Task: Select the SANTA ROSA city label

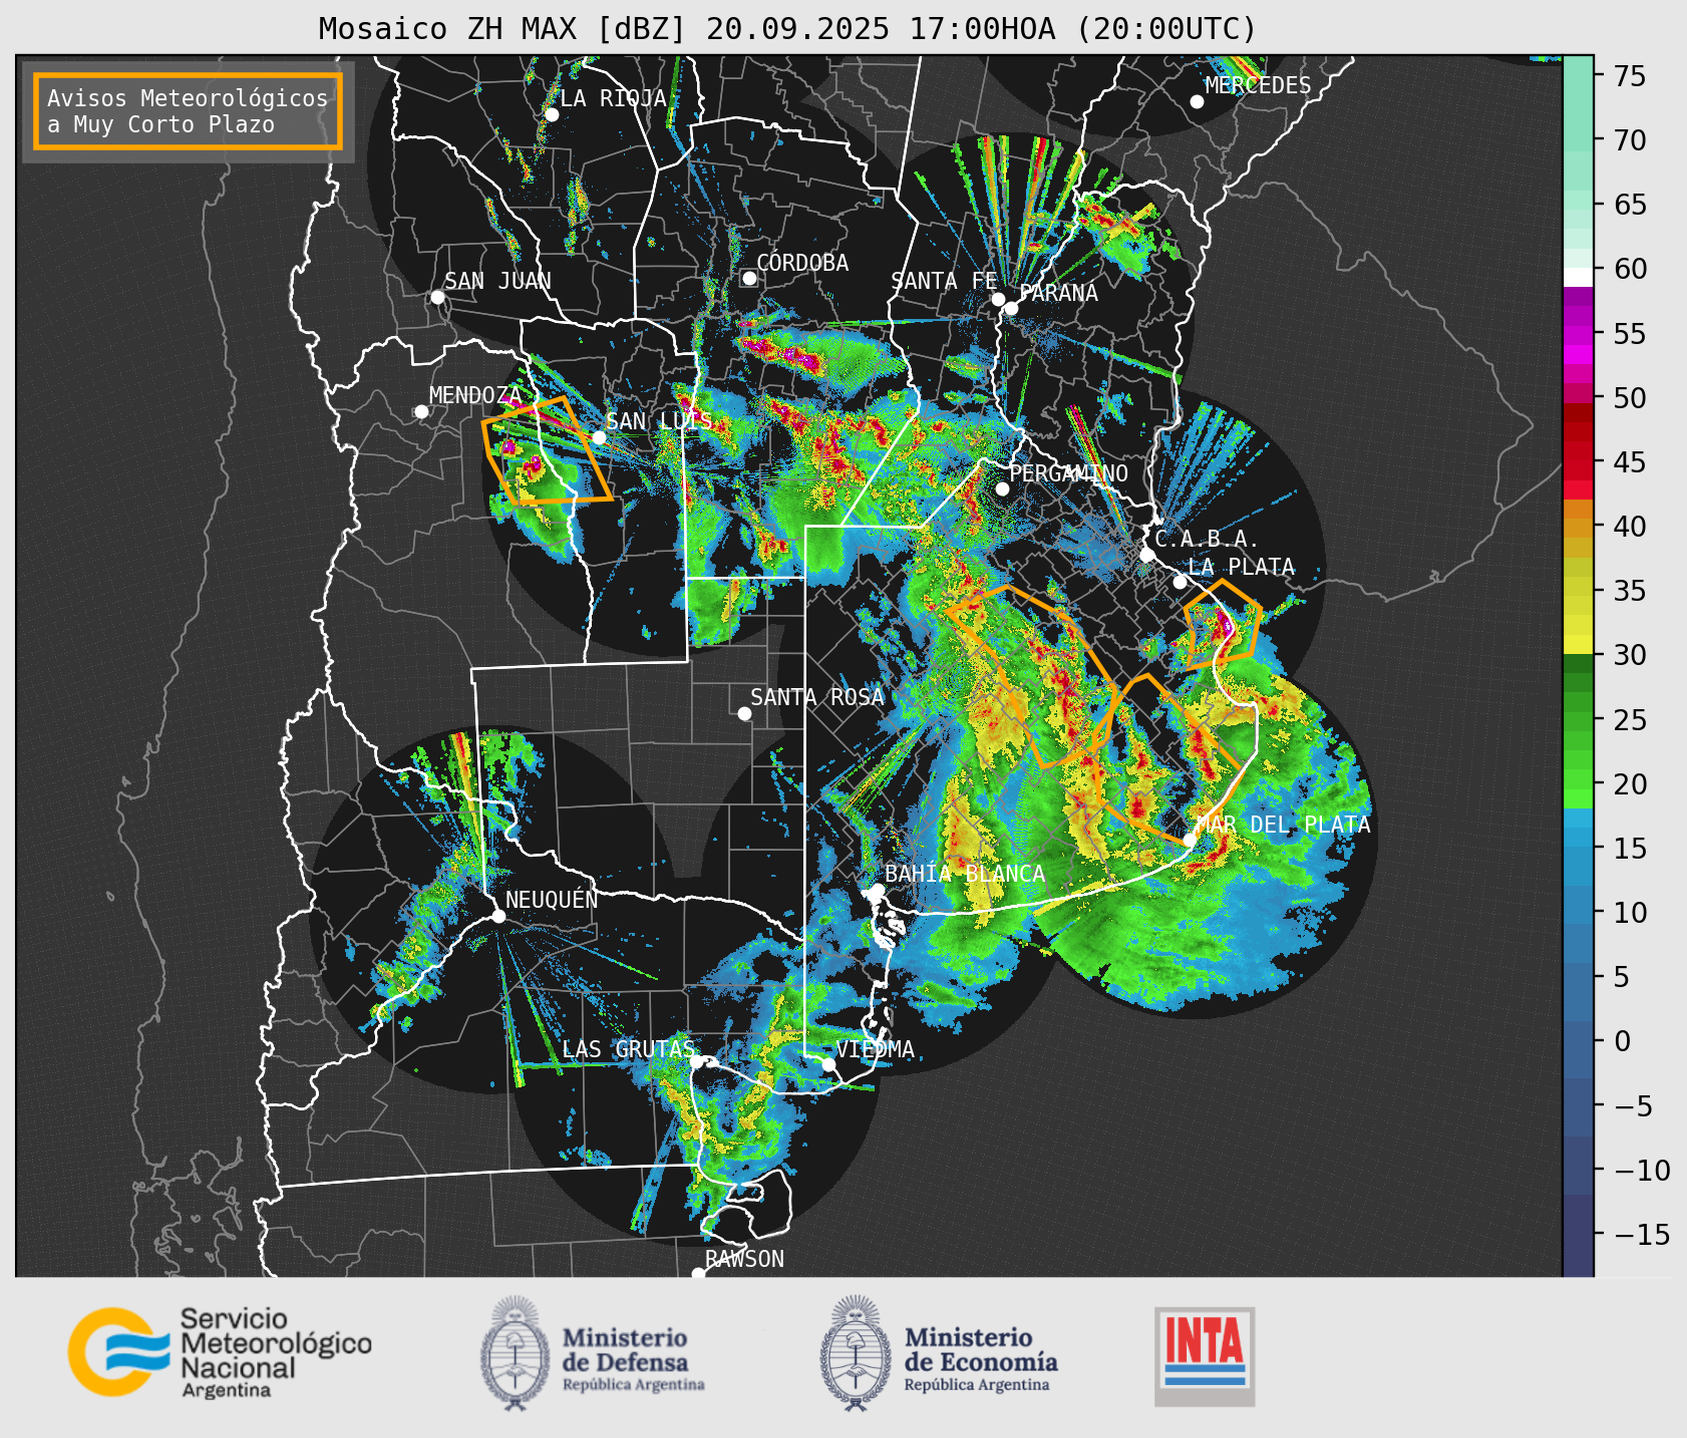Action: 817,697
